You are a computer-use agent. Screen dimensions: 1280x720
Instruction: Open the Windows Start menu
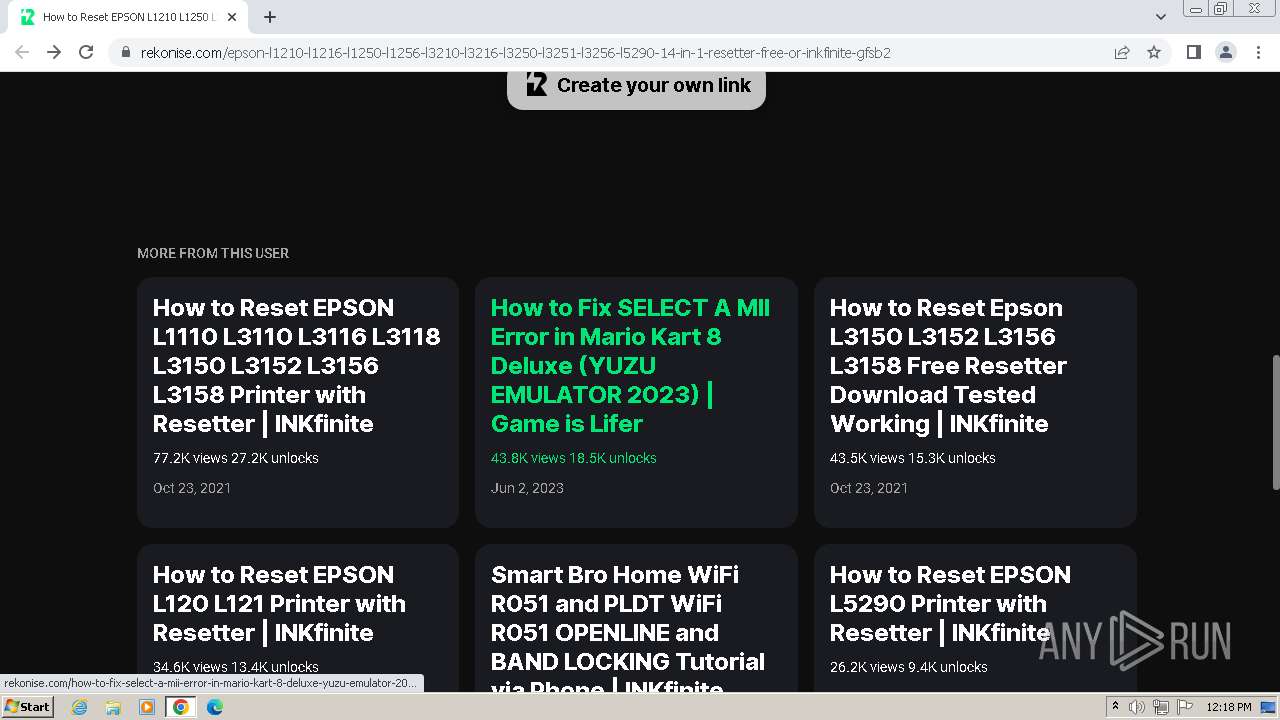[x=27, y=706]
